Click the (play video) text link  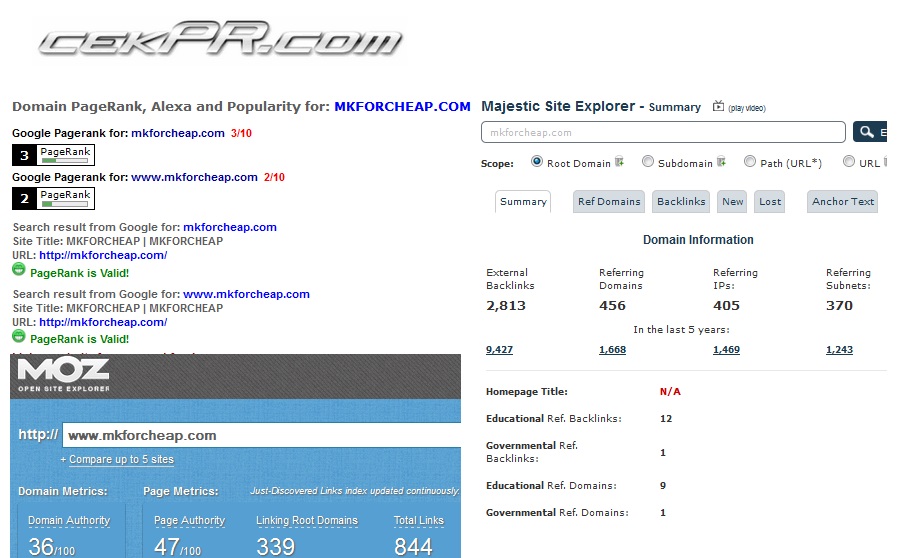click(x=747, y=108)
